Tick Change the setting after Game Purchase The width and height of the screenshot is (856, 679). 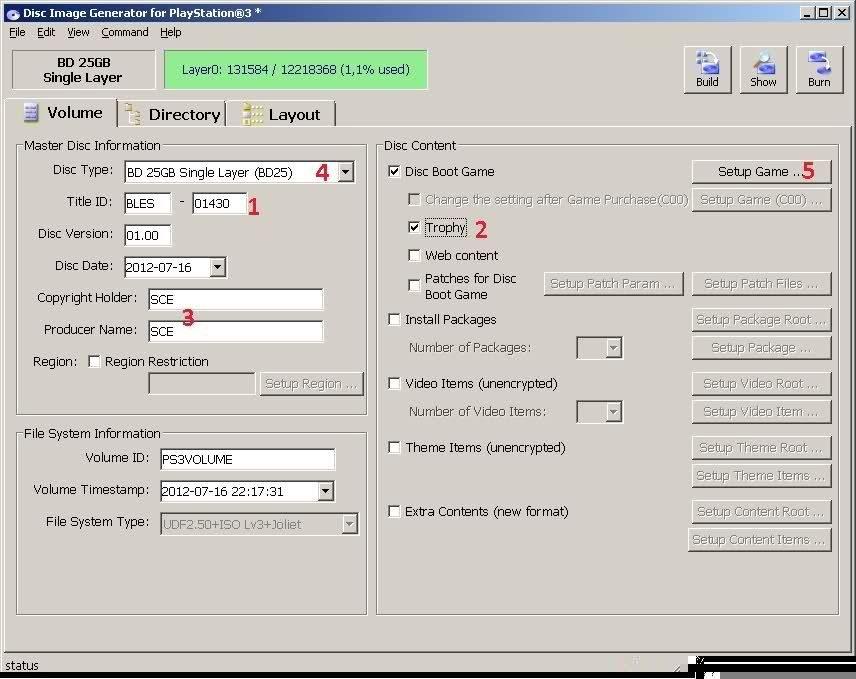(414, 200)
